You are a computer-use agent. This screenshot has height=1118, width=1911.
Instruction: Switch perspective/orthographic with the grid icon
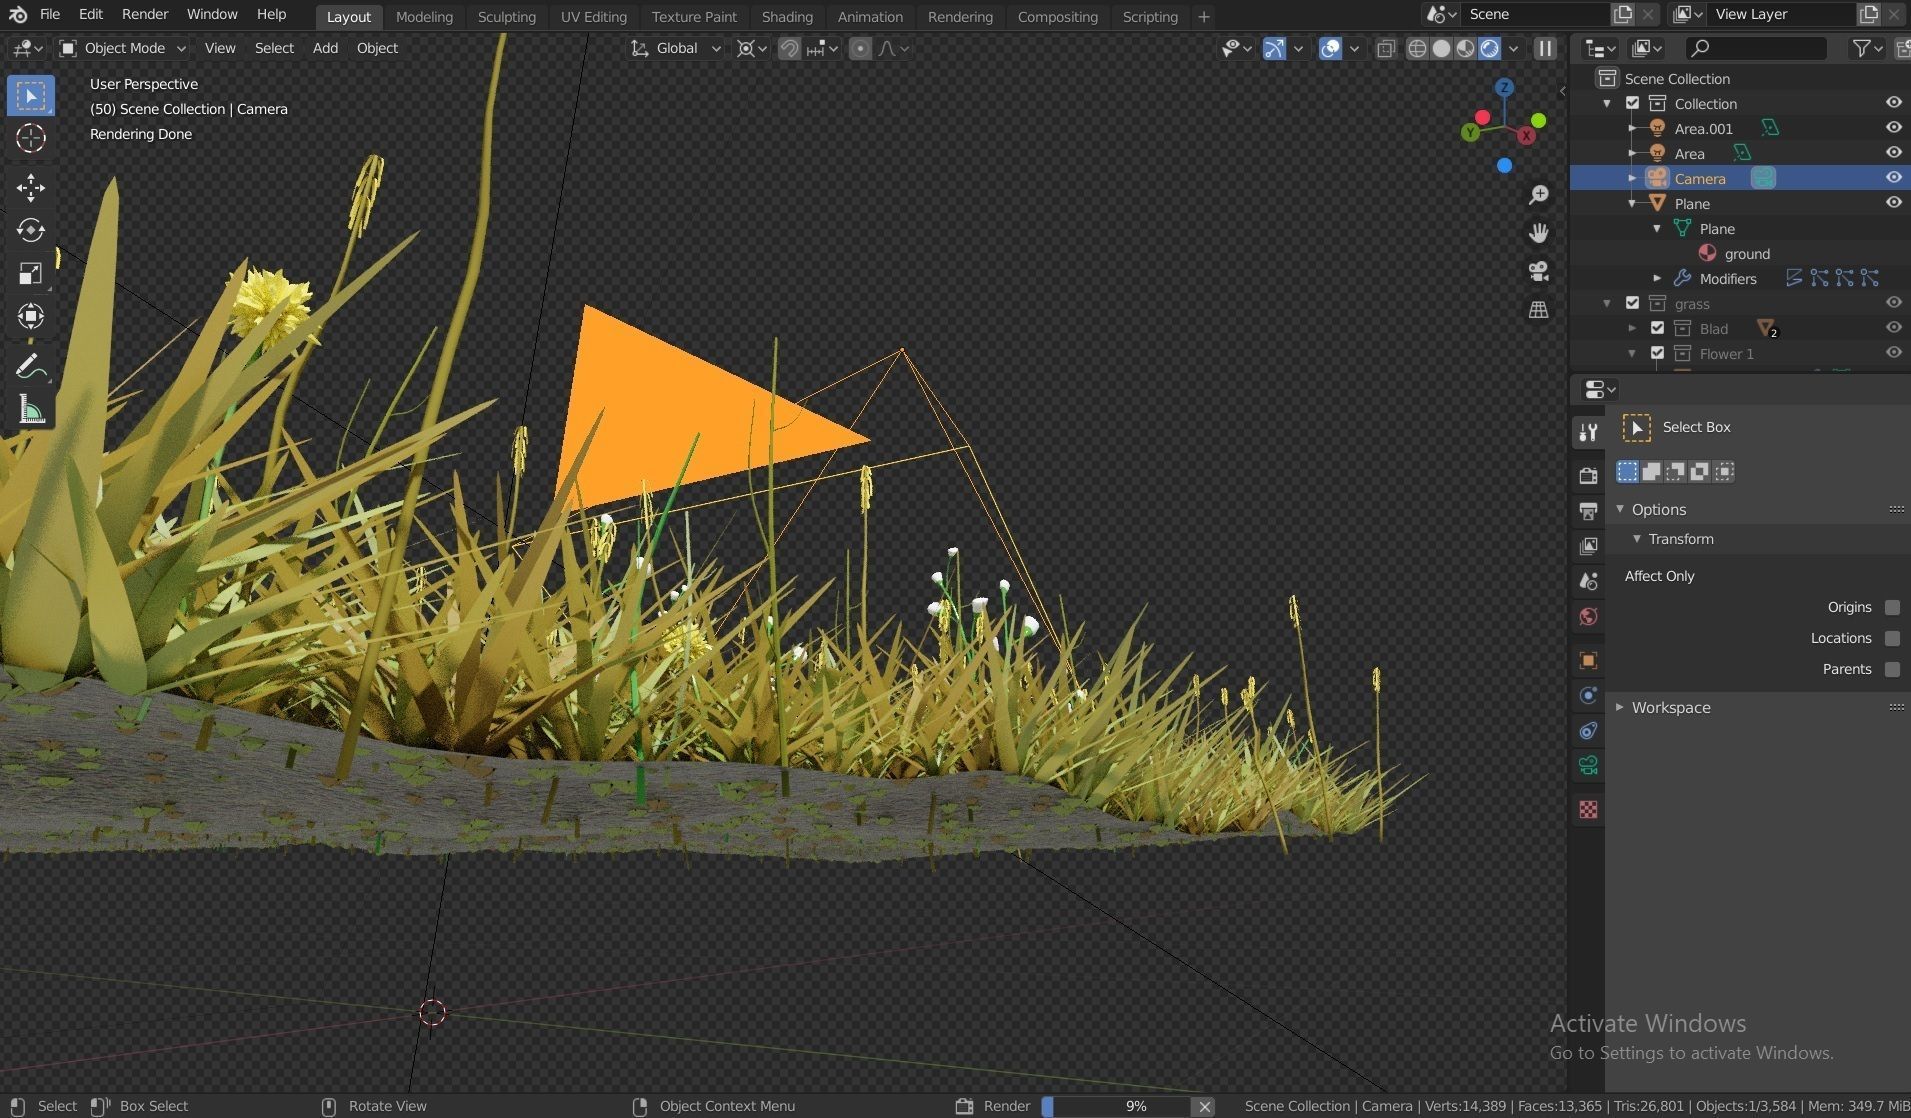pyautogui.click(x=1539, y=310)
